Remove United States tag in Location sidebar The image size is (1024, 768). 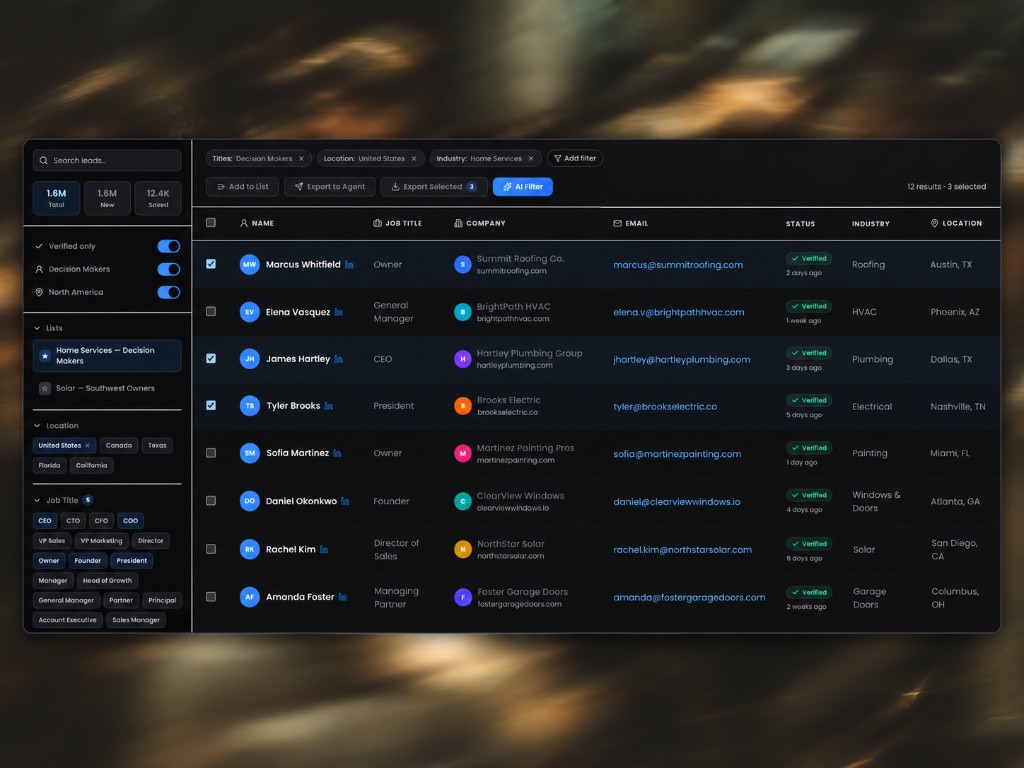(x=88, y=445)
